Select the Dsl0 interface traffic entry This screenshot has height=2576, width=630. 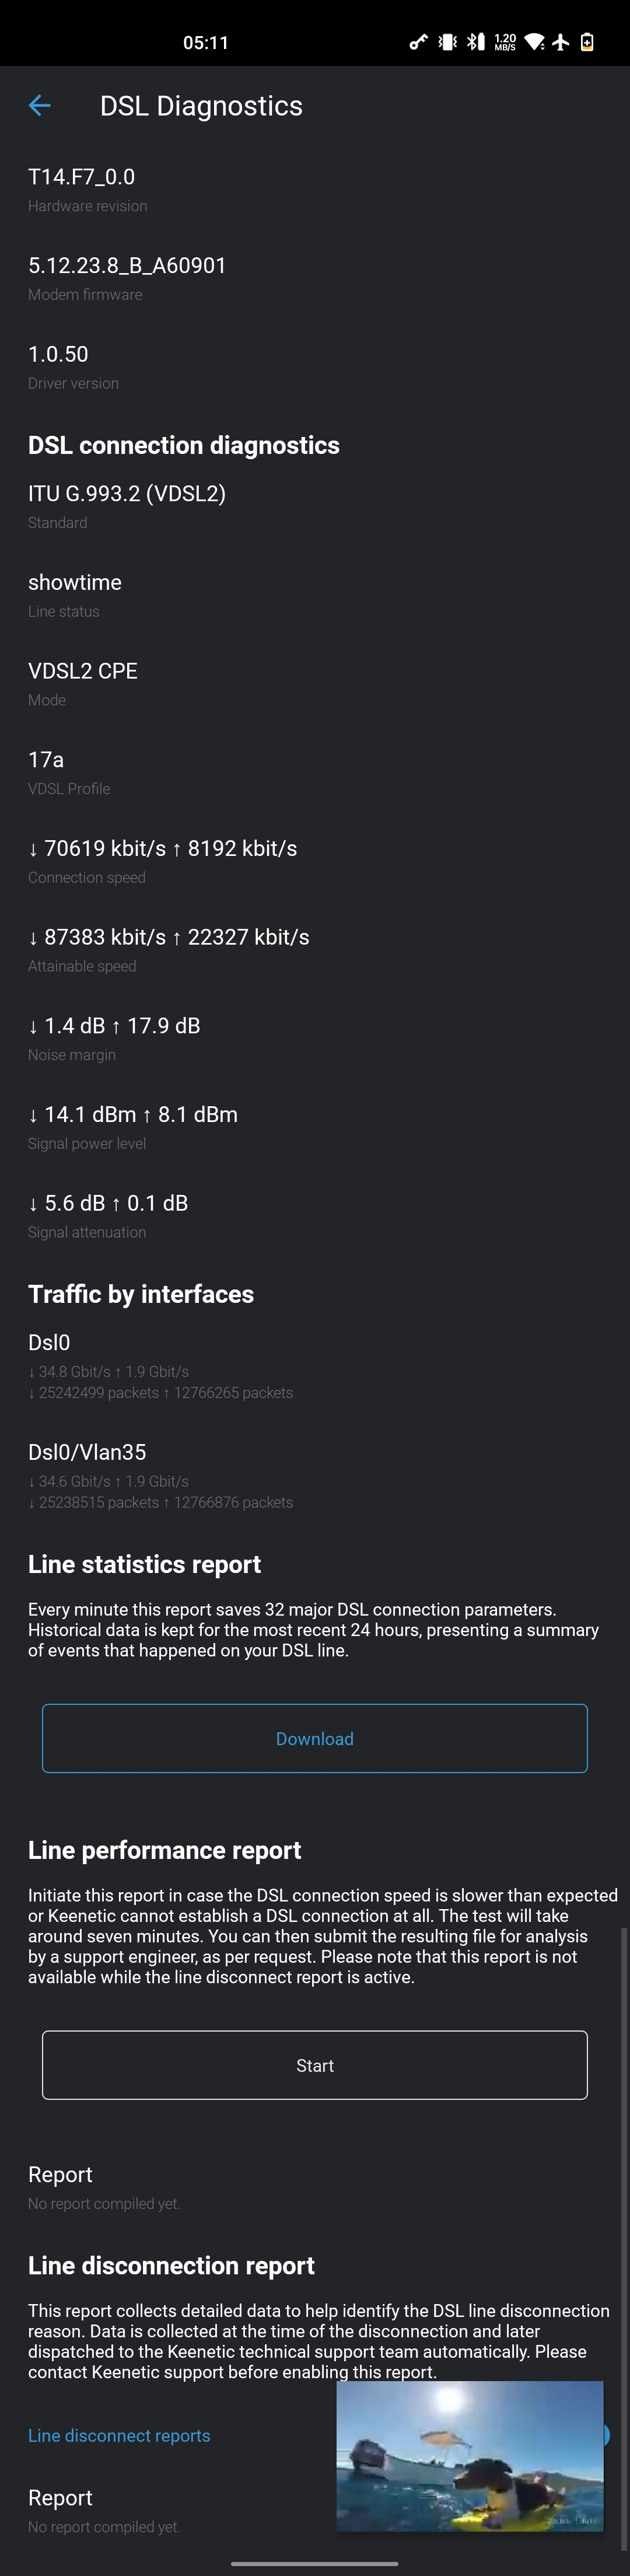[315, 1366]
